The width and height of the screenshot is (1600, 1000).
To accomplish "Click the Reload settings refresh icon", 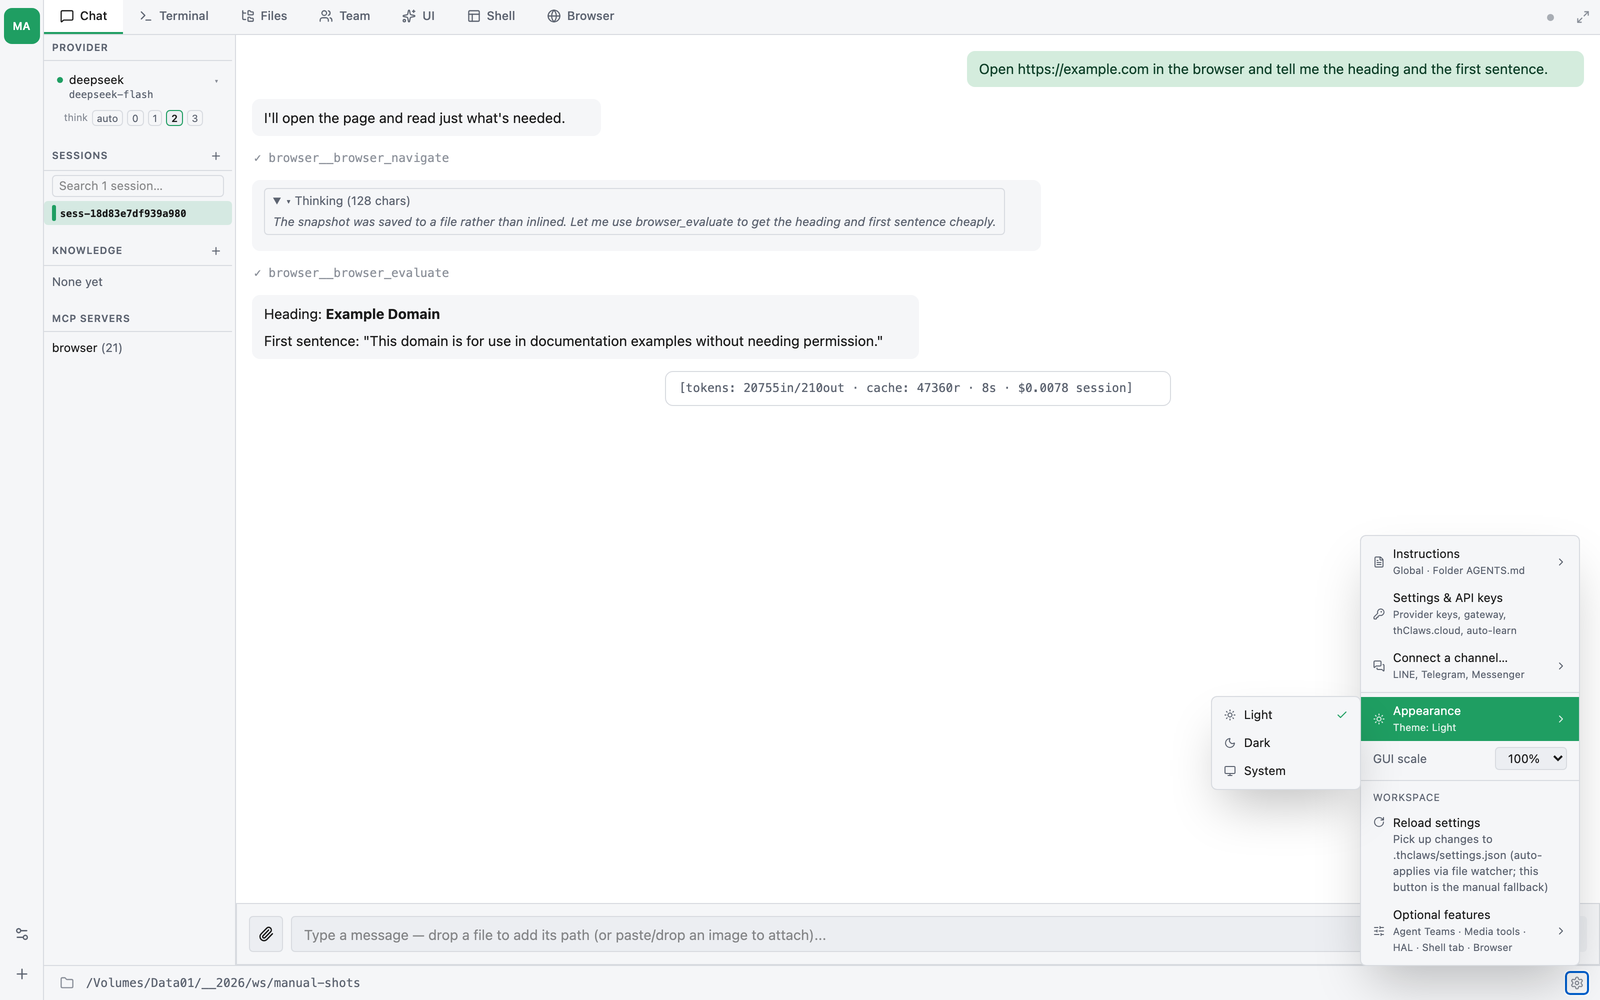I will 1379,822.
